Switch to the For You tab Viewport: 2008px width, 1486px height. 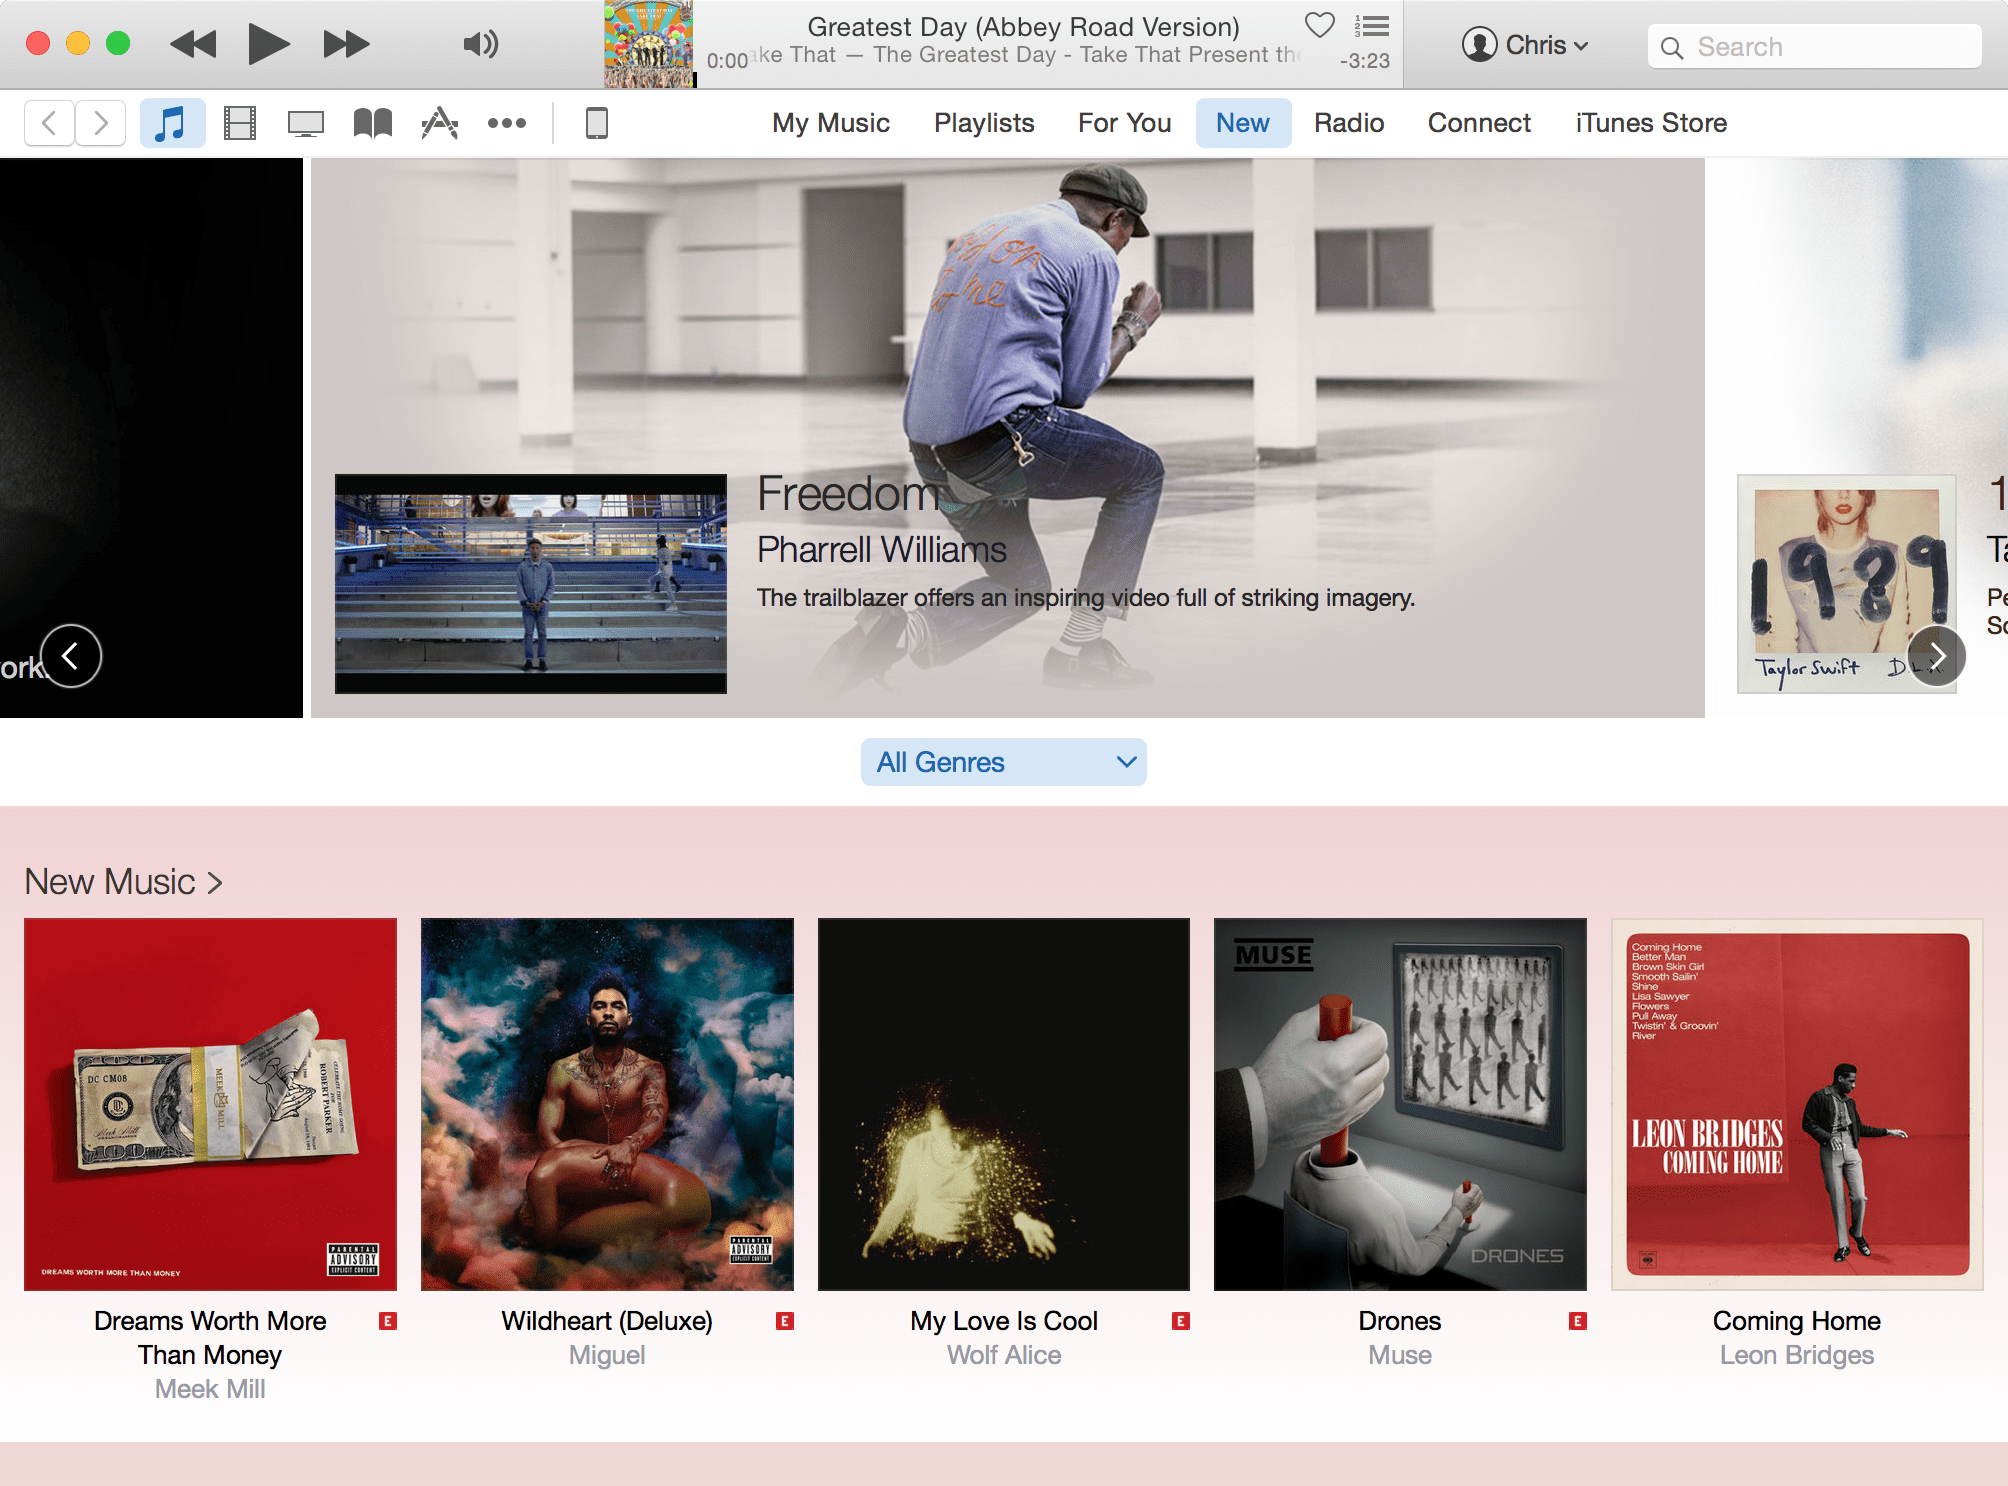click(1124, 123)
